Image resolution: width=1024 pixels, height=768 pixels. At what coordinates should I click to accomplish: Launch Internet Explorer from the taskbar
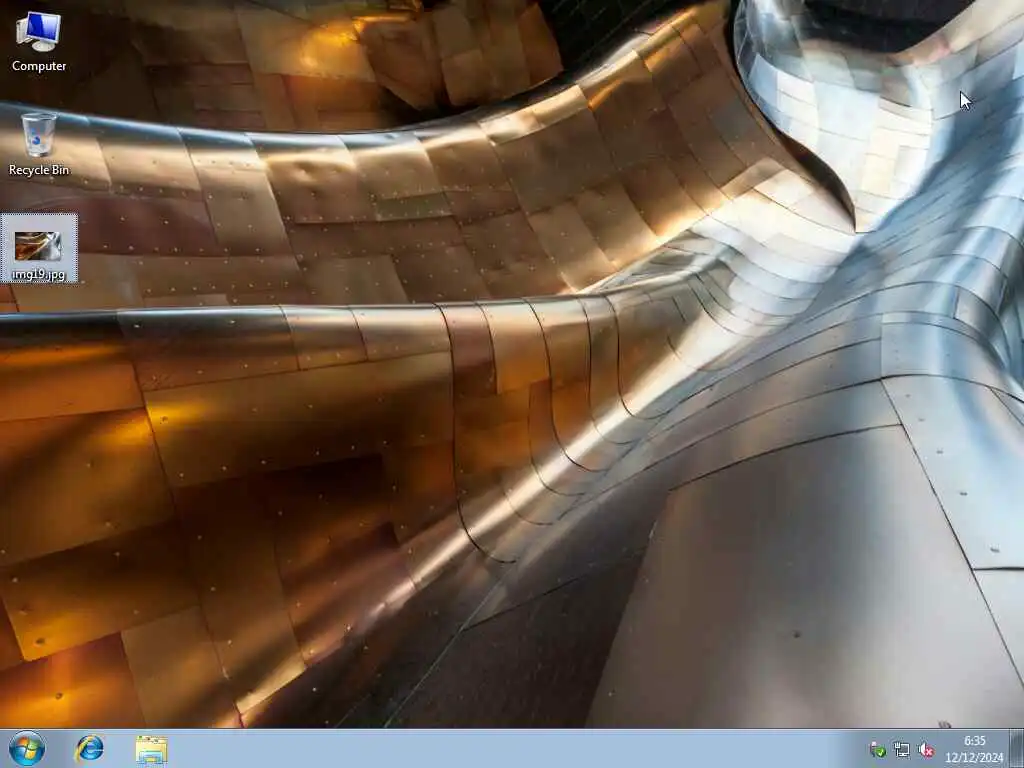pyautogui.click(x=89, y=749)
